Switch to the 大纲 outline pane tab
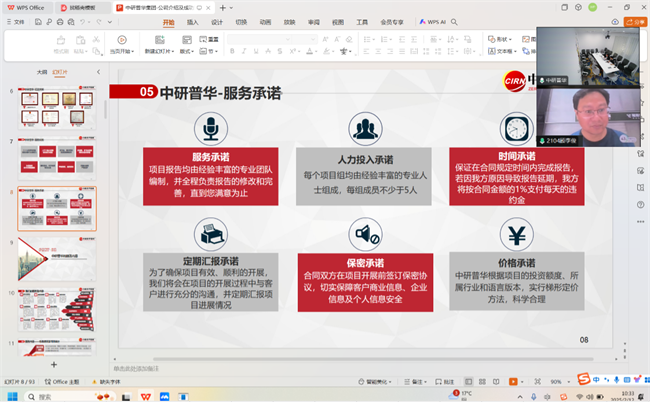This screenshot has width=650, height=402. (x=41, y=72)
